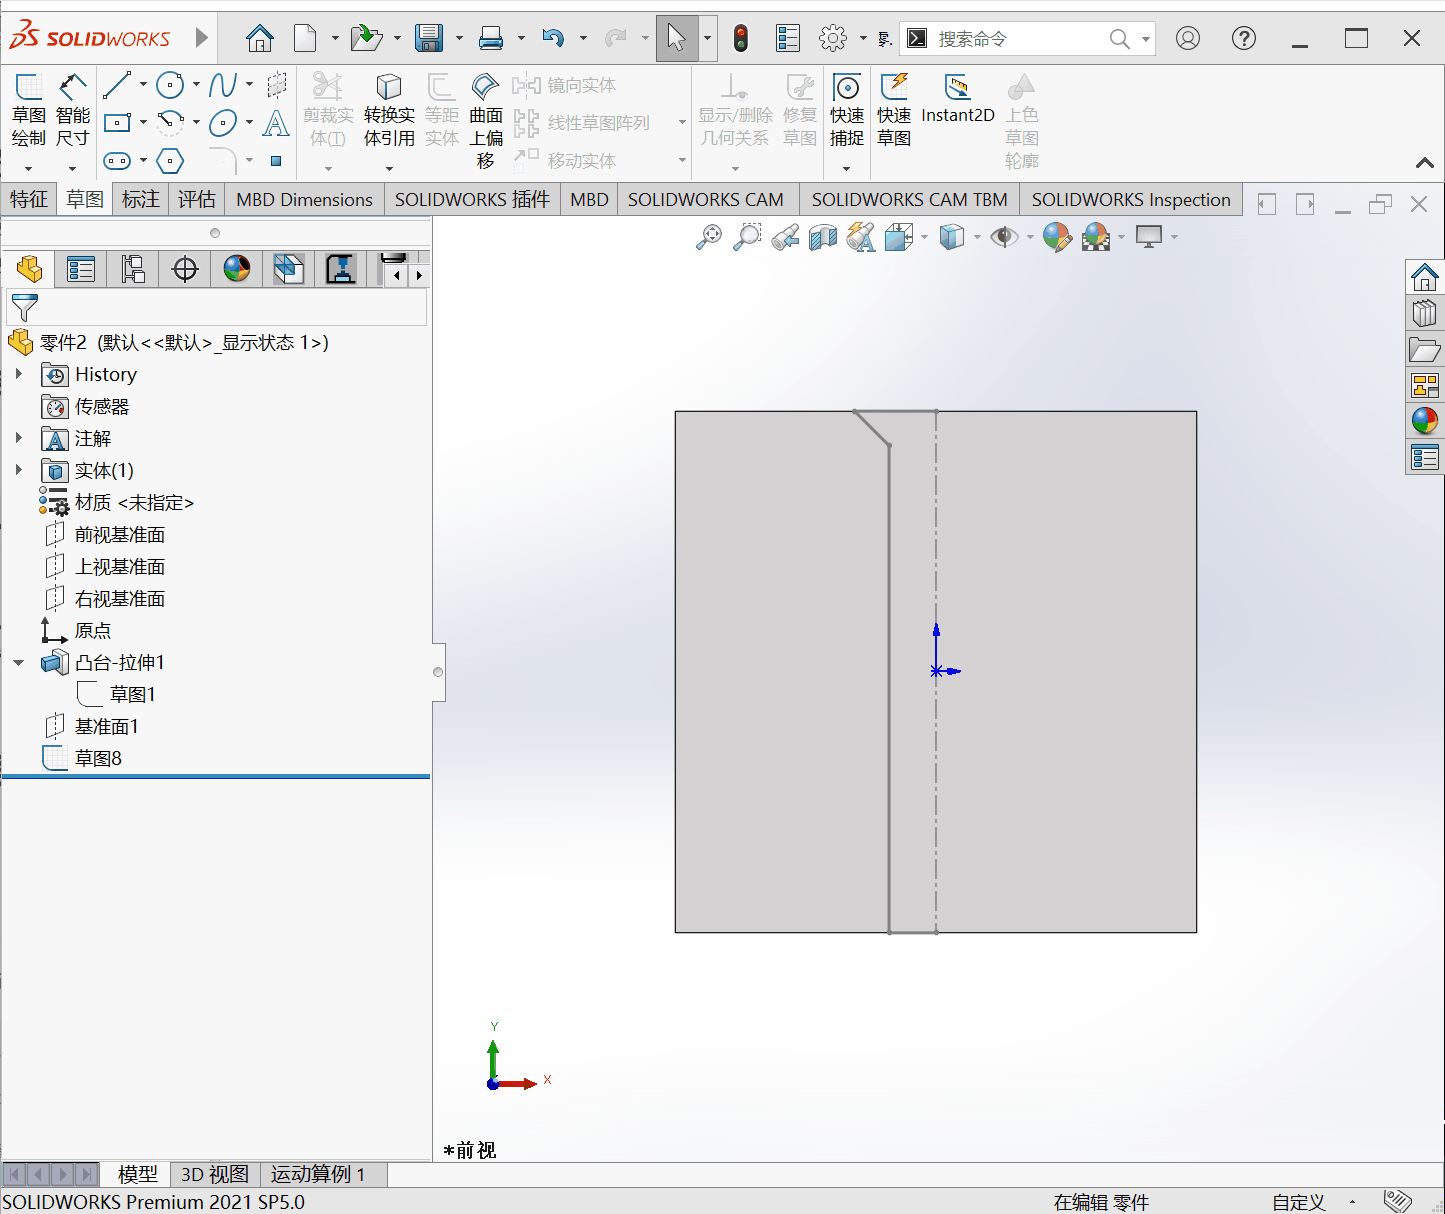
Task: Open the DimXpertManager crosshair tab
Action: coord(185,269)
